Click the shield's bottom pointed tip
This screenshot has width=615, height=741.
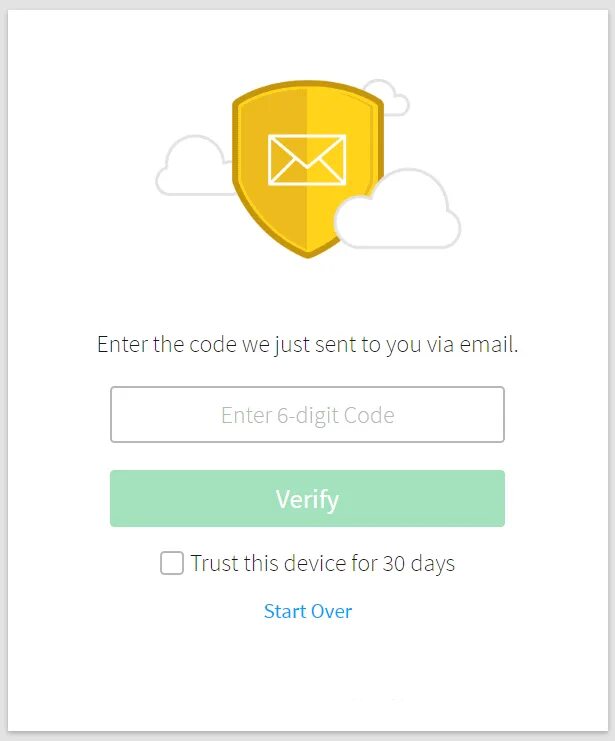click(x=307, y=251)
